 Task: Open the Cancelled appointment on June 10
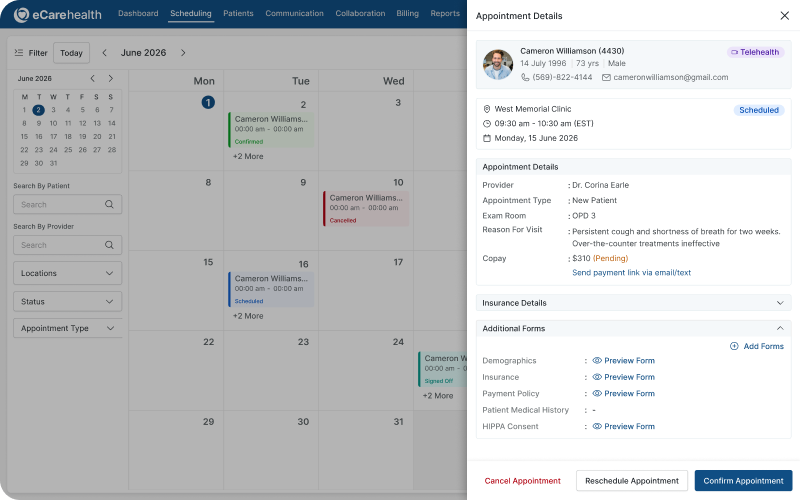366,208
